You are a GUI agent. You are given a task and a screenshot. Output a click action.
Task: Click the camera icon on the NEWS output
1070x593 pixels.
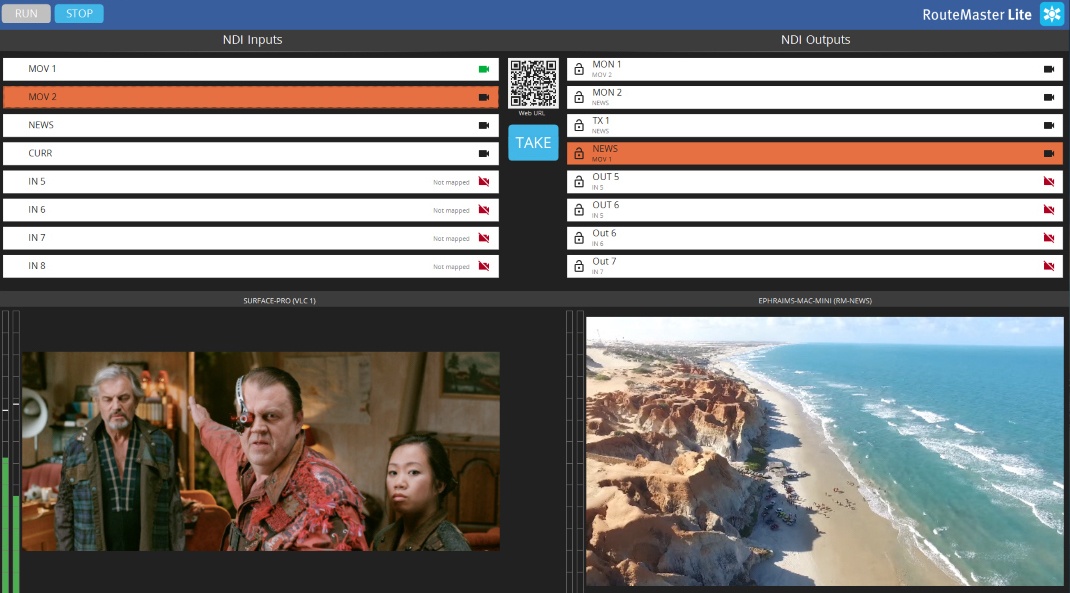pyautogui.click(x=1049, y=154)
